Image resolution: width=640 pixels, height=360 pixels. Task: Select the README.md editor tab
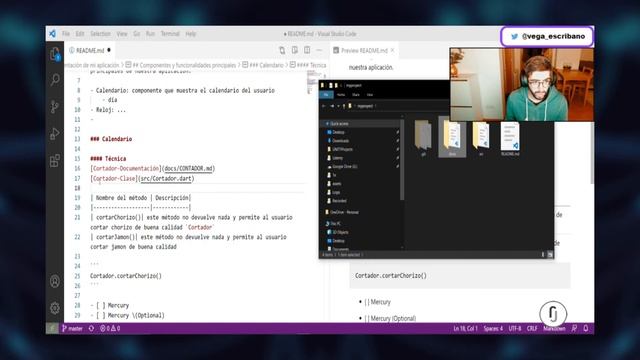[90, 50]
